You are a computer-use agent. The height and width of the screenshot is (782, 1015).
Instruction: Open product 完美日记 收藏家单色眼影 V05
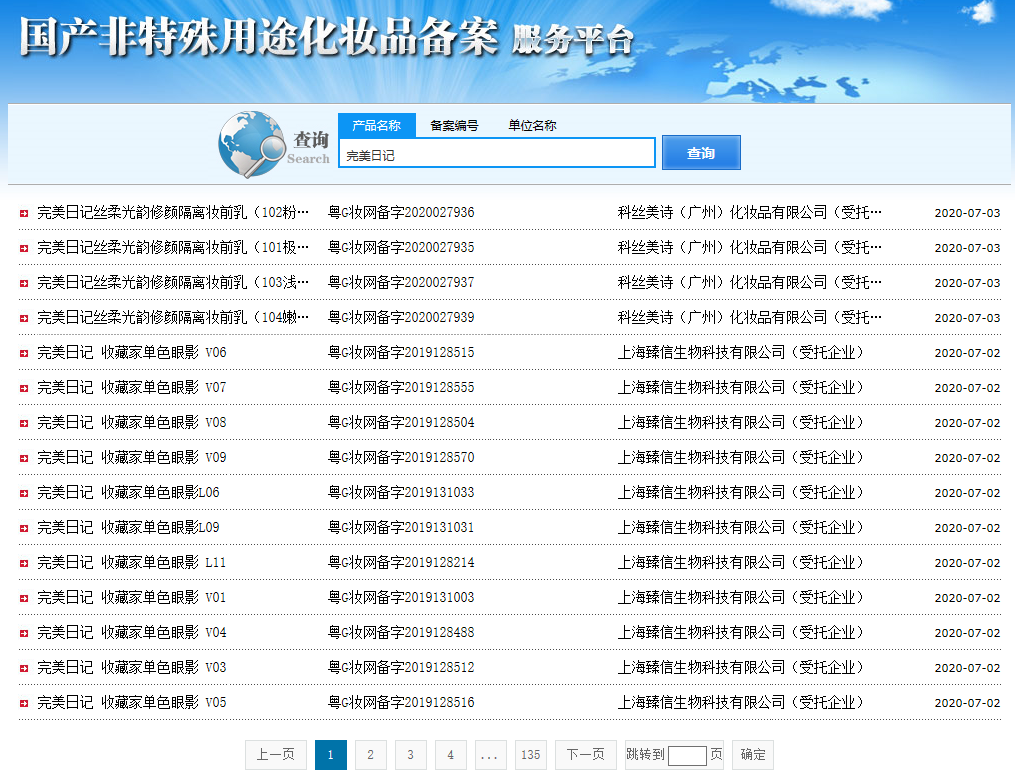tap(131, 702)
